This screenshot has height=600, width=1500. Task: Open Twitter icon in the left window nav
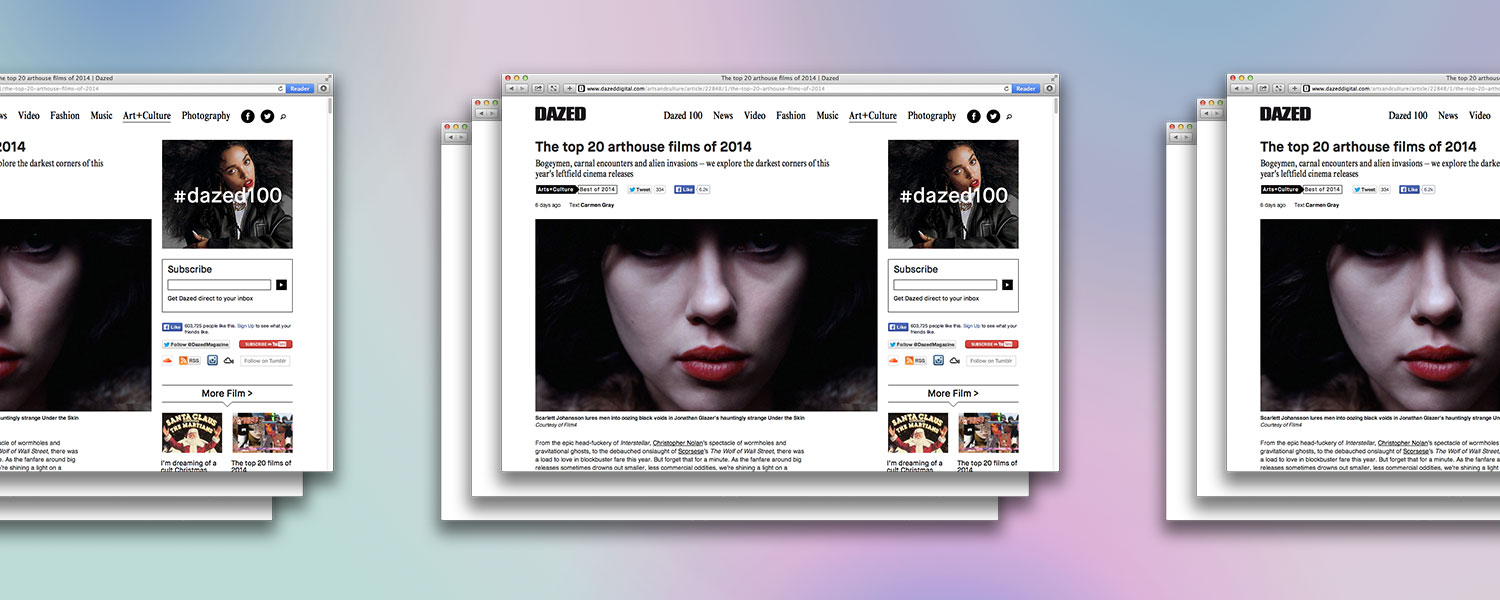(x=267, y=116)
